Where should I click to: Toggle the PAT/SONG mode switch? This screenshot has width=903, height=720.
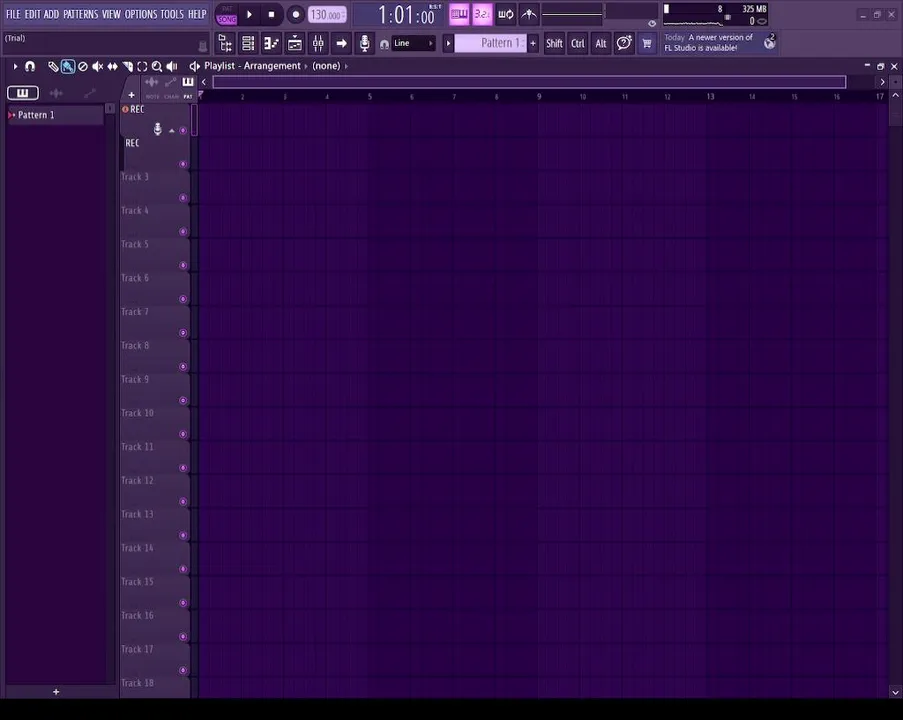tap(227, 14)
